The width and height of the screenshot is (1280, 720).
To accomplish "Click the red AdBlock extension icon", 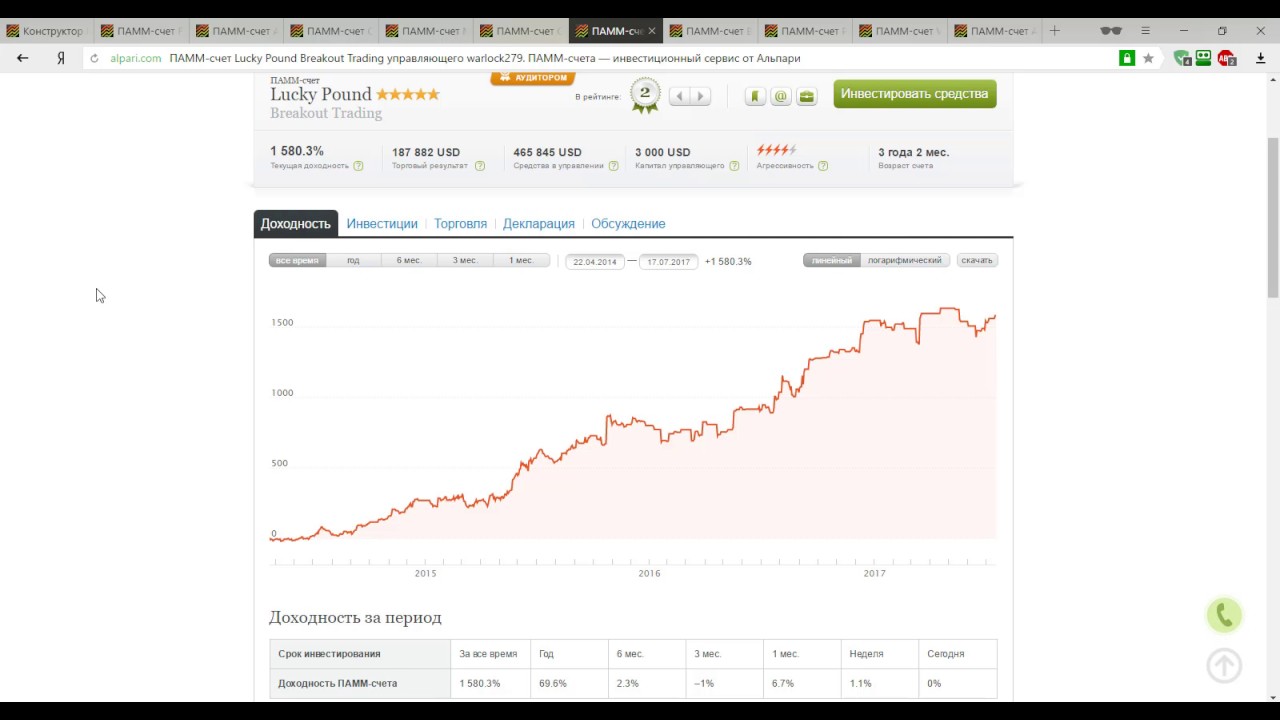I will [x=1226, y=58].
